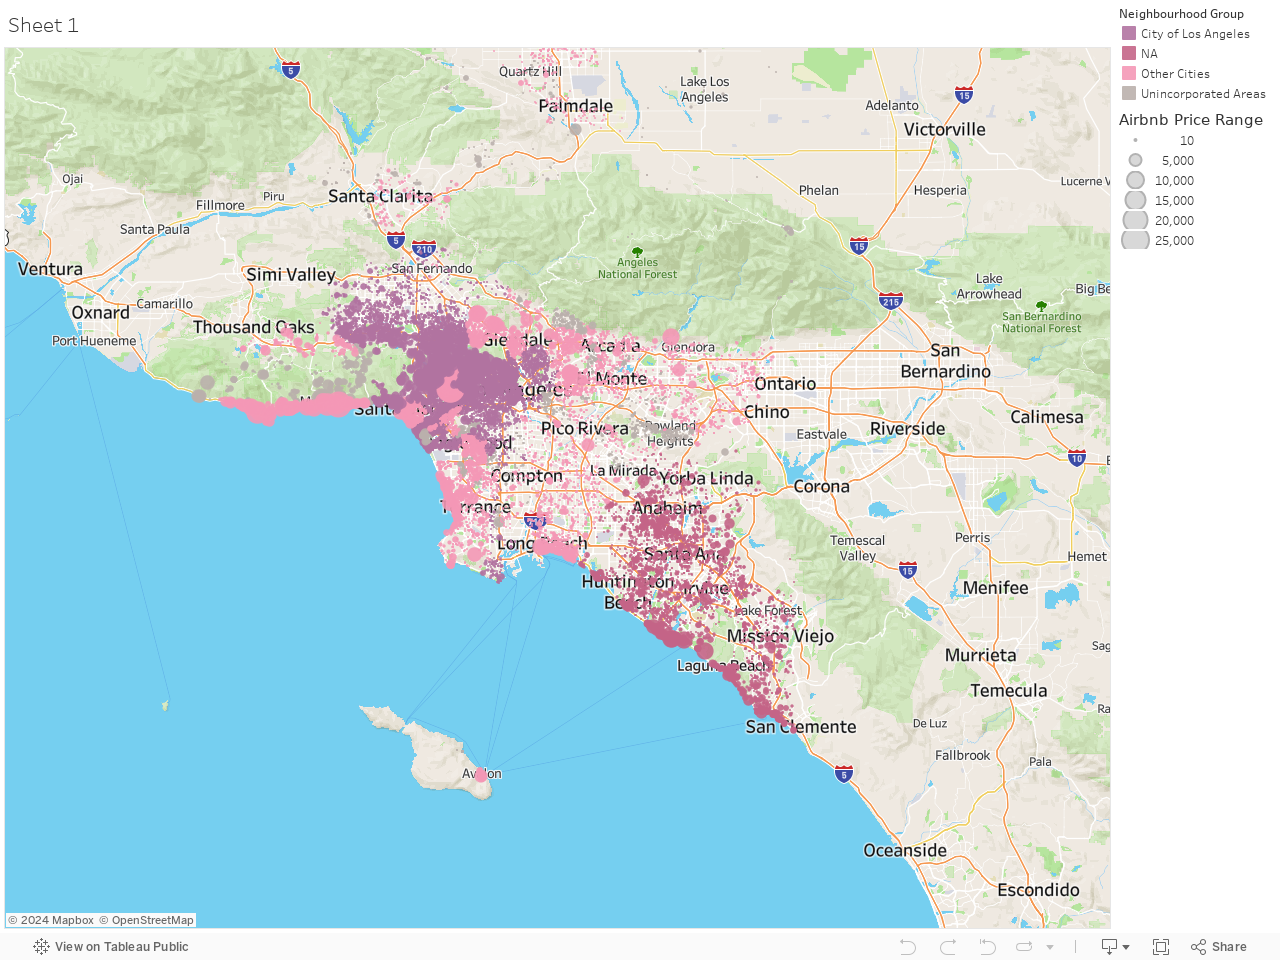This screenshot has height=960, width=1280.
Task: Click the Interstate 210 highway shield
Action: (424, 249)
